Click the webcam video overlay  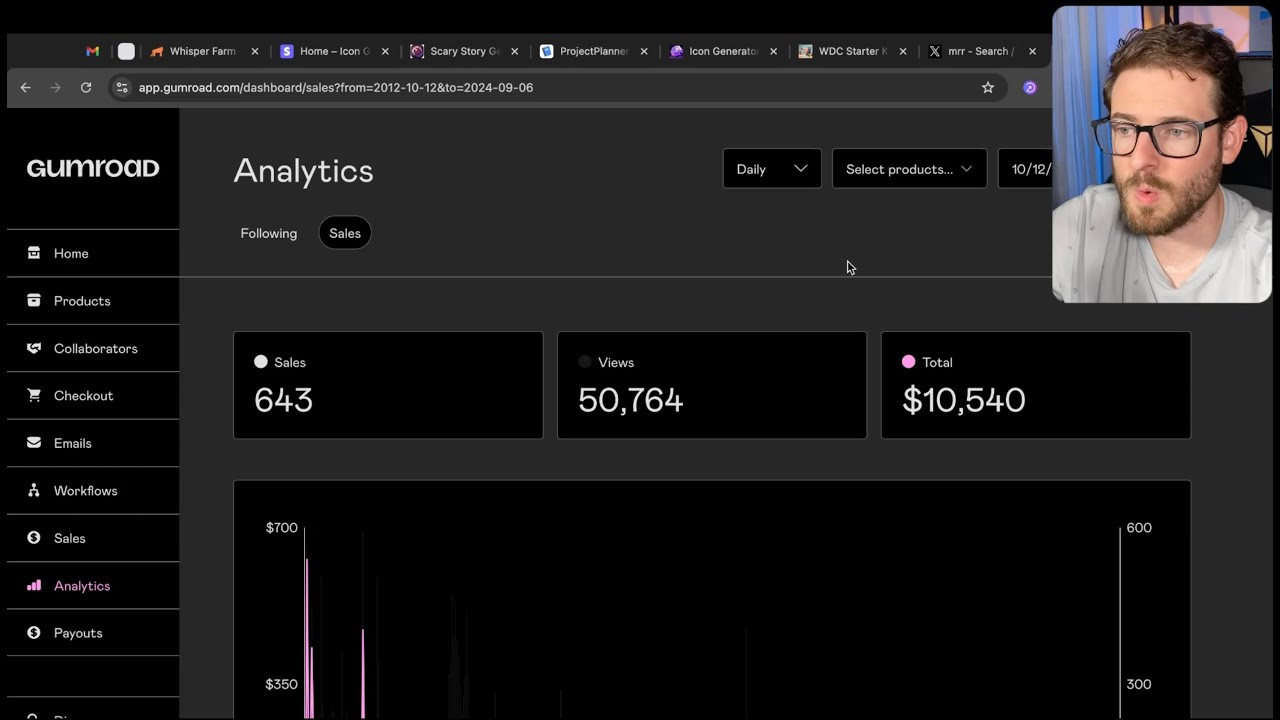pos(1162,155)
